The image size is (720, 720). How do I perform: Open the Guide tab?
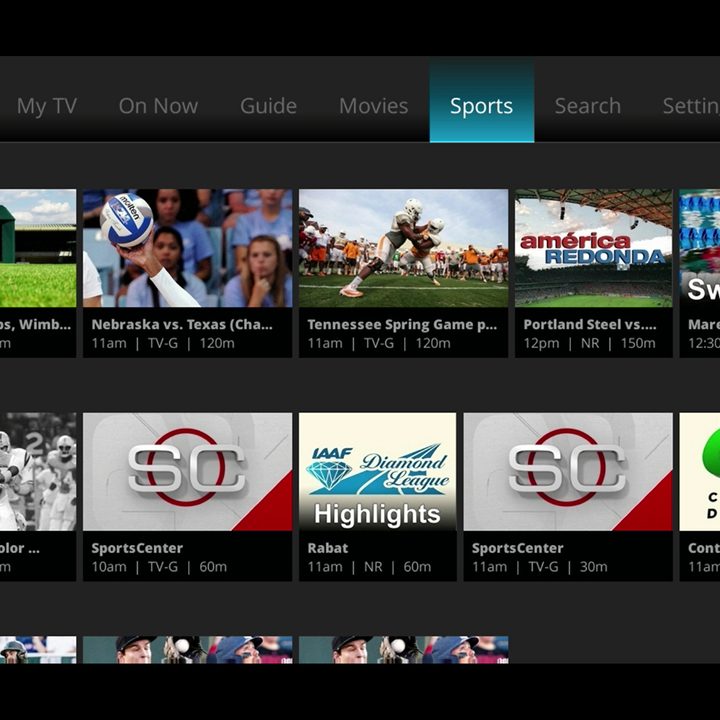(268, 106)
